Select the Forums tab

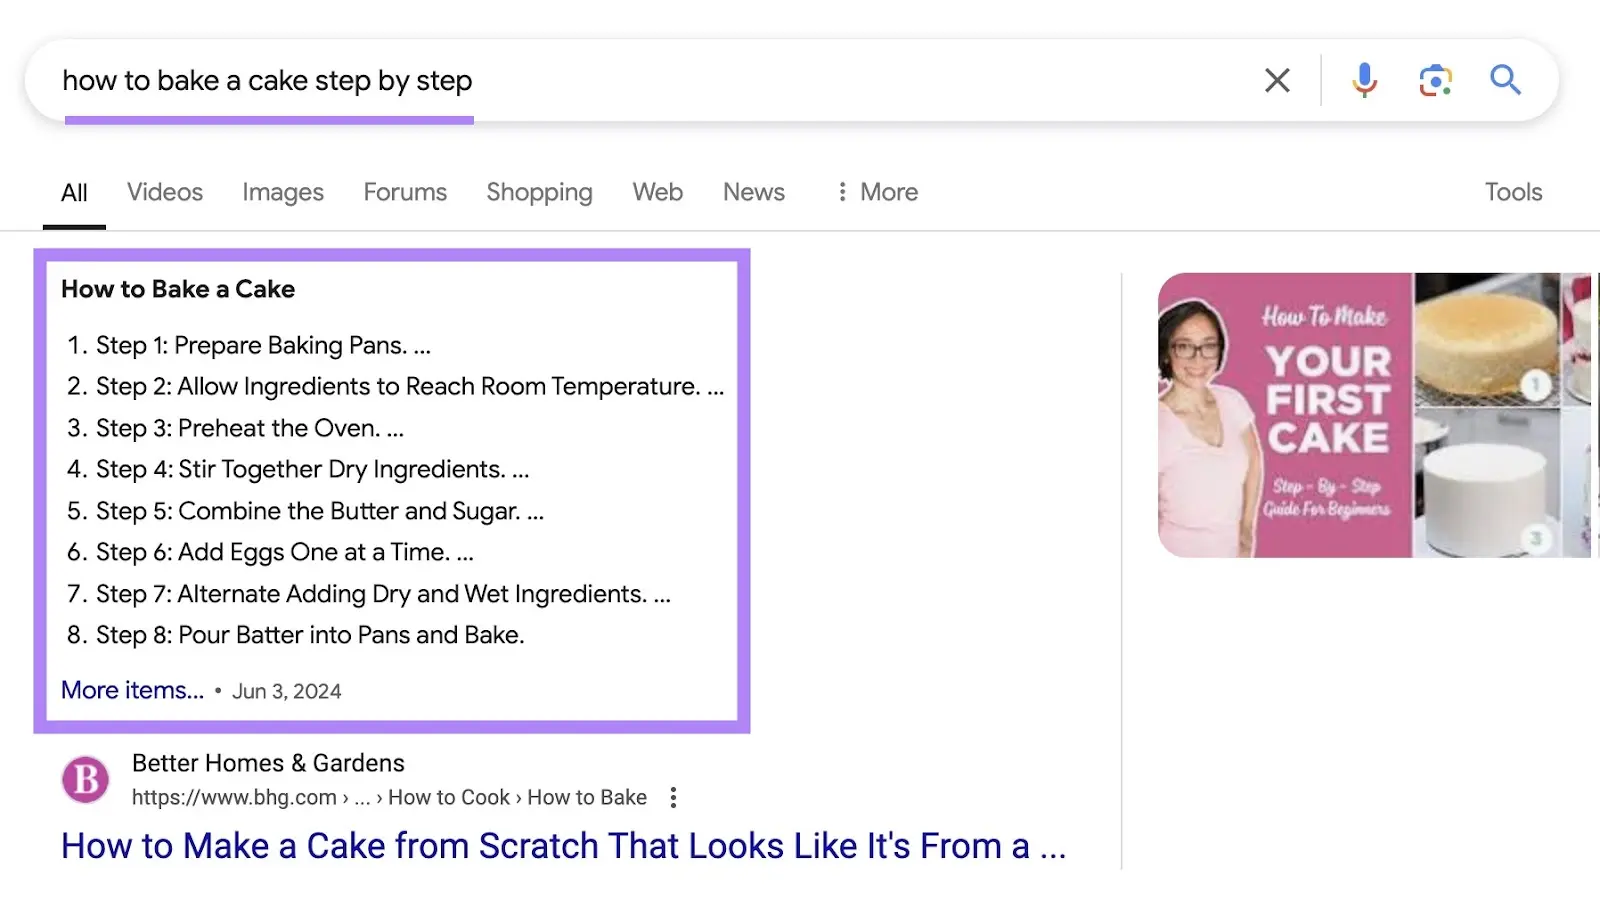405,191
